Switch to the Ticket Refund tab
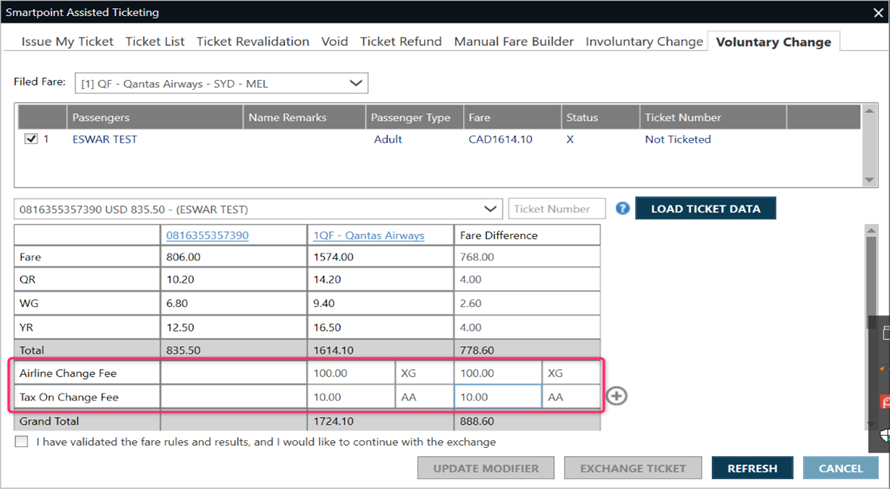890x489 pixels. (x=400, y=42)
